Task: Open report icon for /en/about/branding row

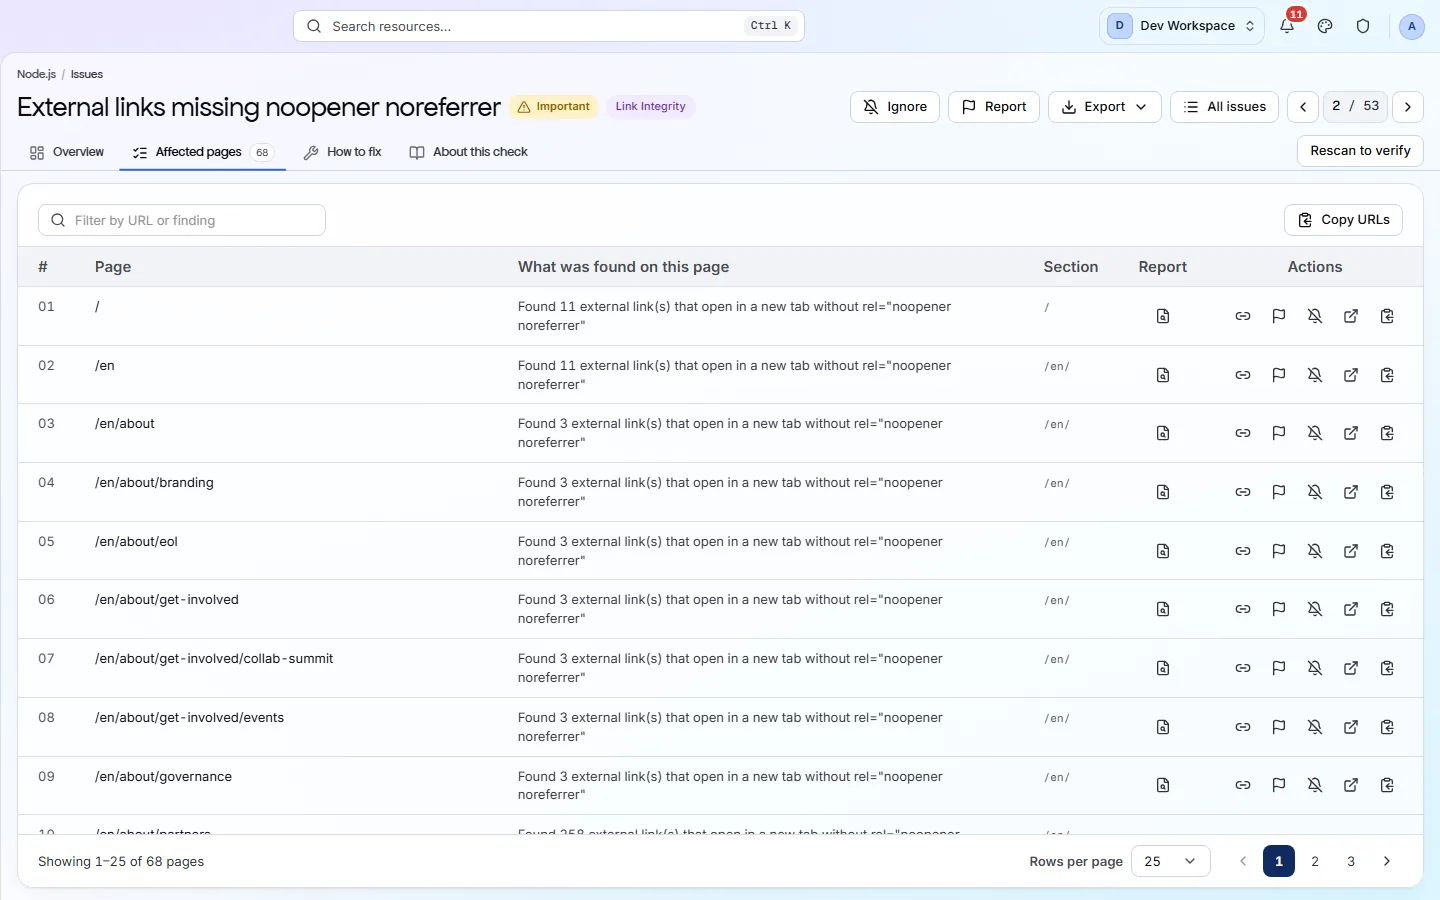Action: 1163,492
